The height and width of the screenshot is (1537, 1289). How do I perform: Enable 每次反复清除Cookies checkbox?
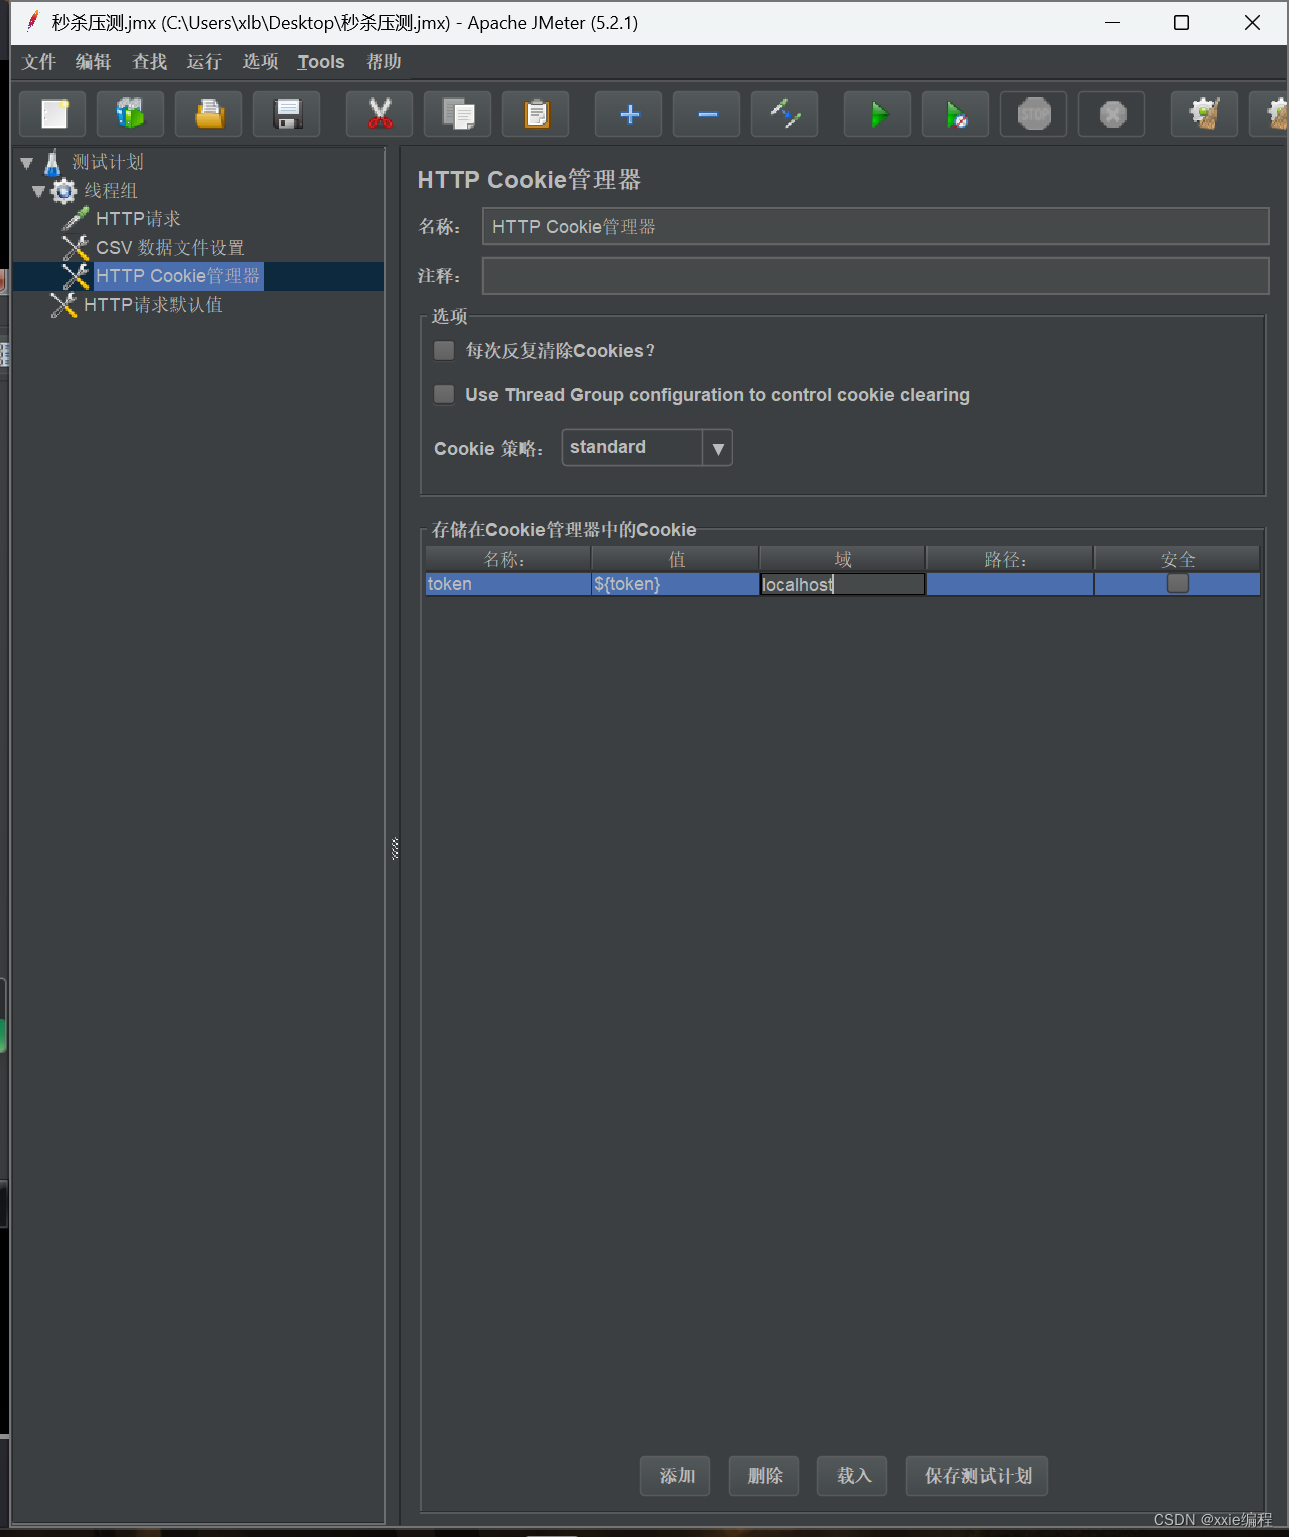(444, 351)
